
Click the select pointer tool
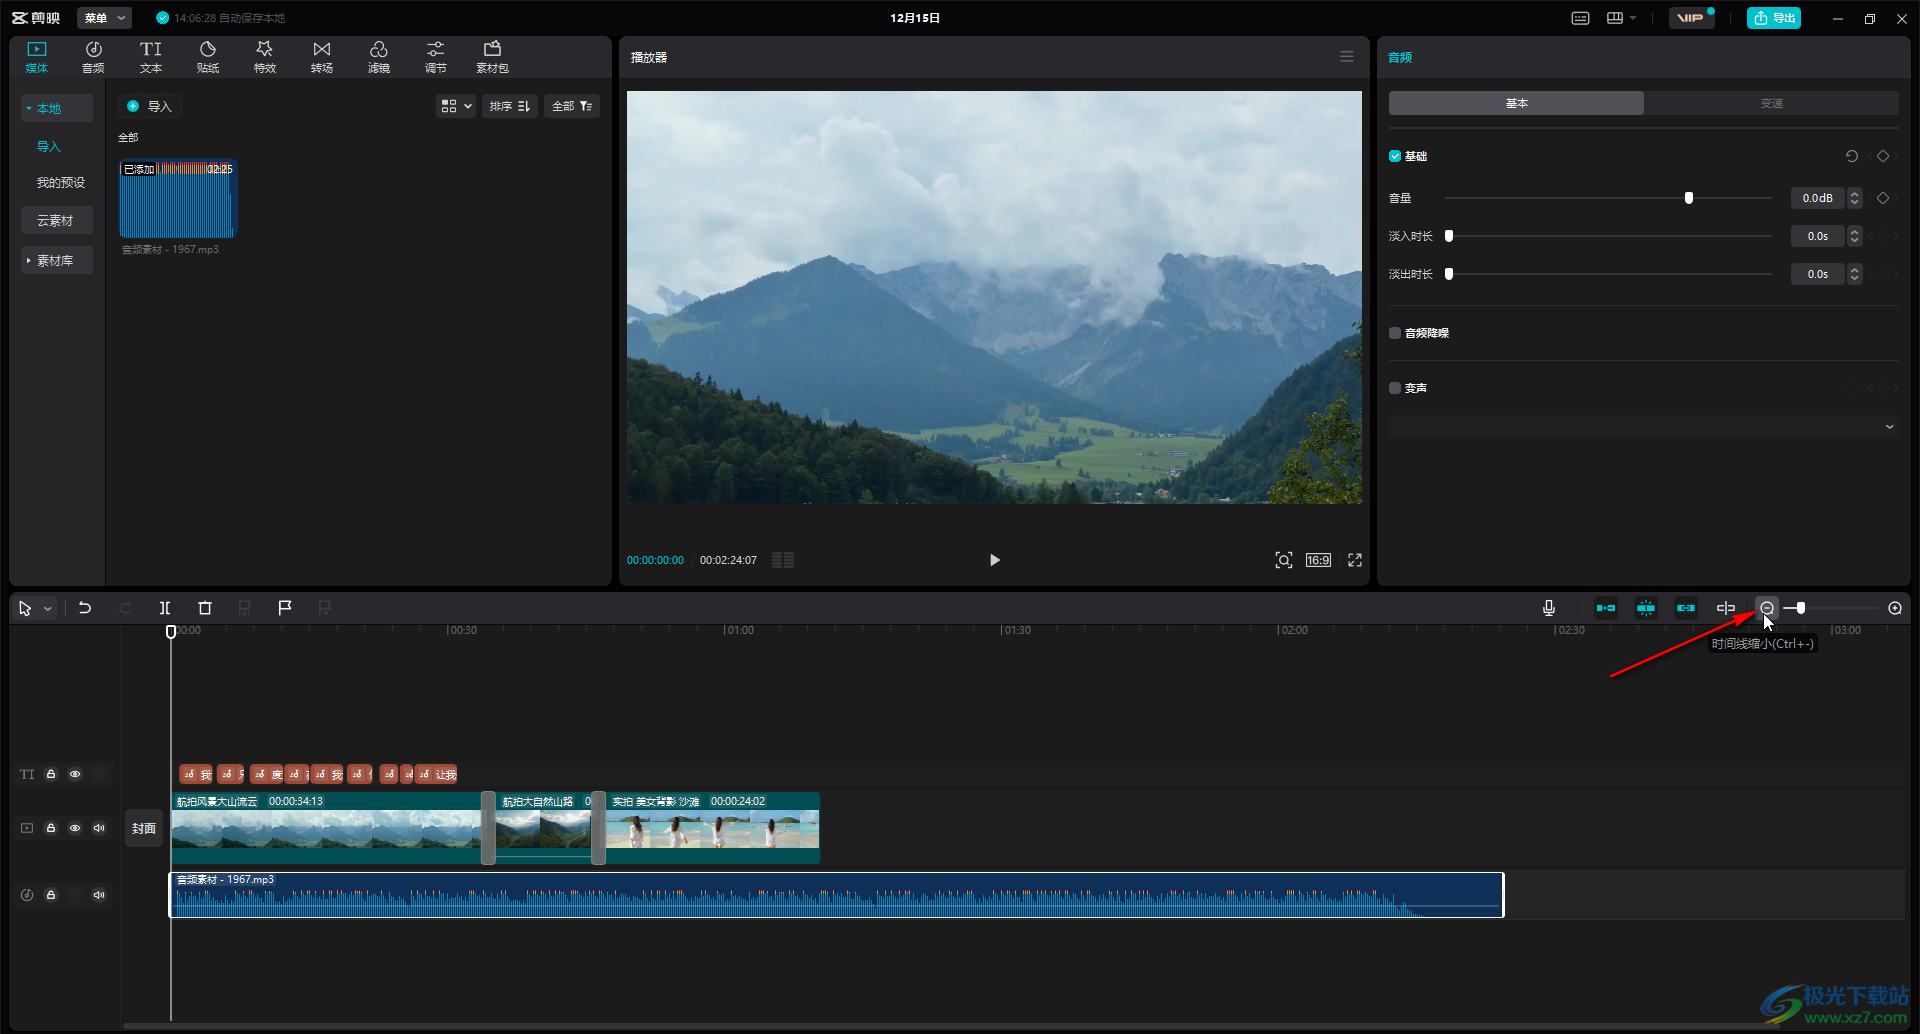pos(25,608)
